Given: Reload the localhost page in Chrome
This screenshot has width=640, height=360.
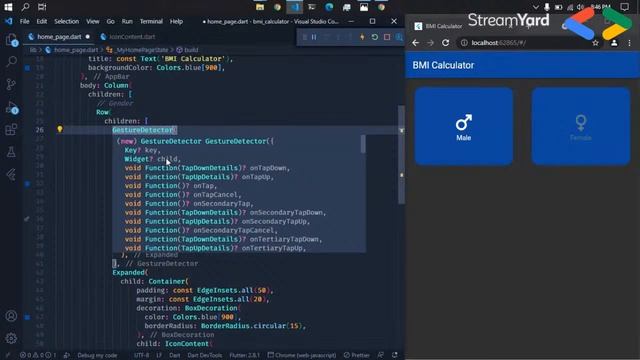Looking at the screenshot, I should [445, 43].
